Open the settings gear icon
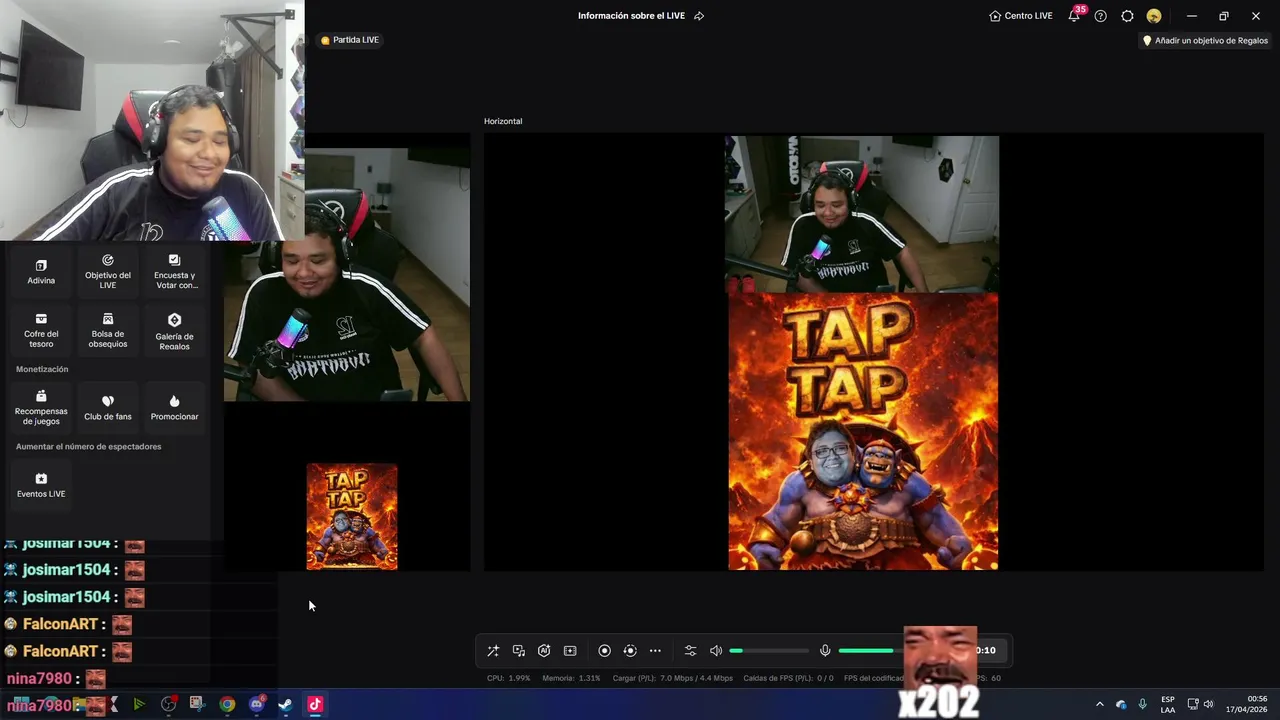Screen dimensions: 1280x720 point(1127,16)
